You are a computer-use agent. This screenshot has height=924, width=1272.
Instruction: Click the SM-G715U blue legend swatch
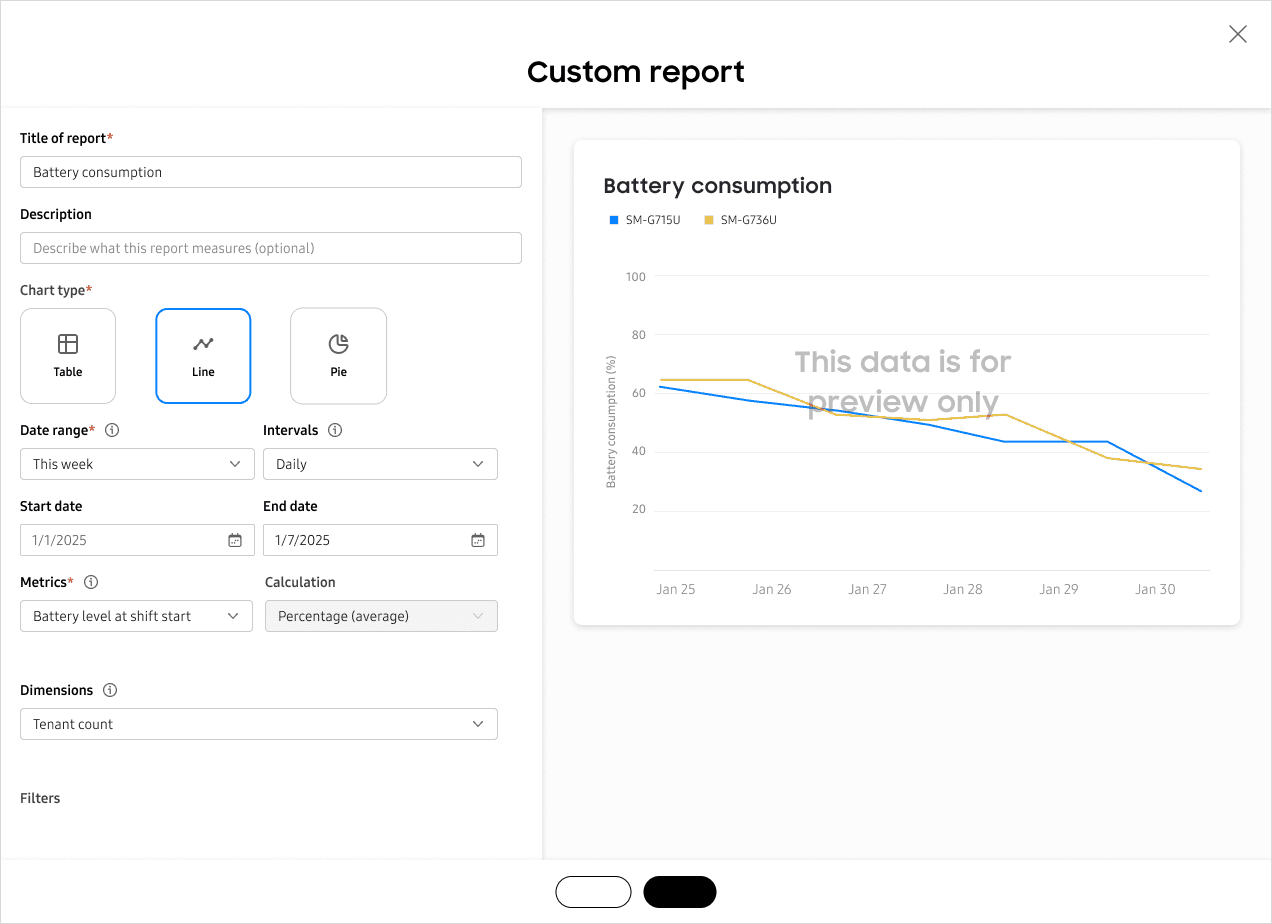(x=614, y=220)
